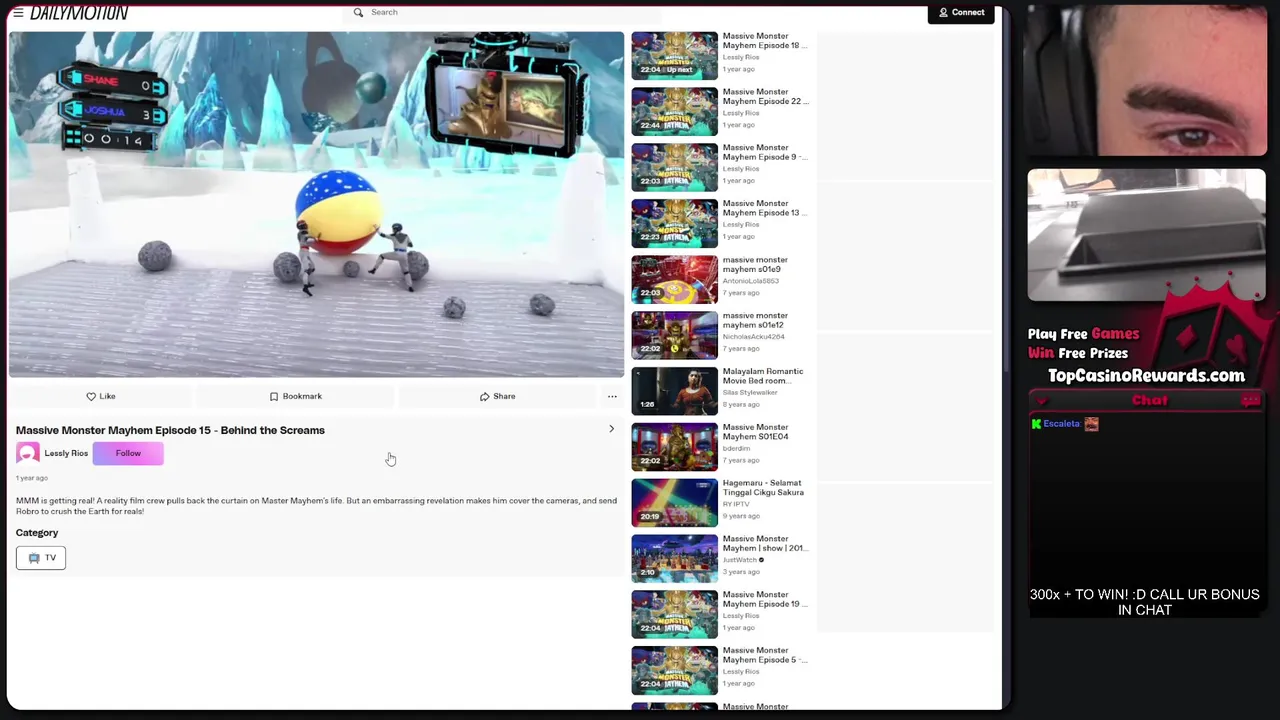Open Lessly Rios channel name link
The width and height of the screenshot is (1280, 720).
[x=66, y=453]
